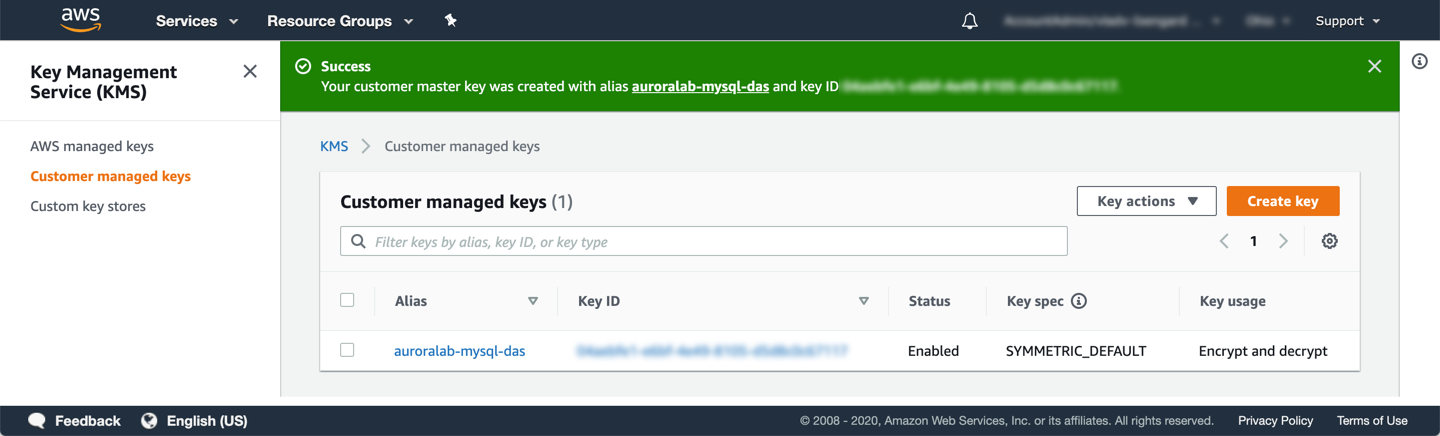The image size is (1440, 436).
Task: Go to previous page of keys
Action: [x=1224, y=241]
